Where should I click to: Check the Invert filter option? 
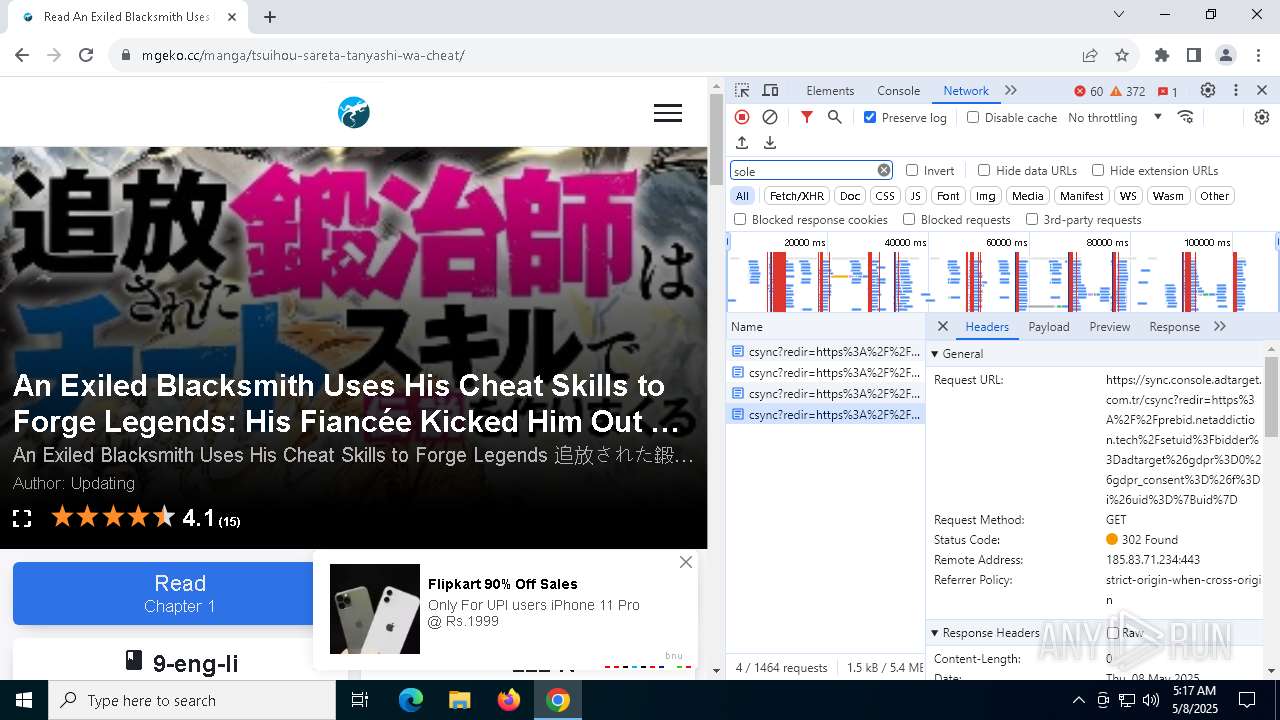912,170
